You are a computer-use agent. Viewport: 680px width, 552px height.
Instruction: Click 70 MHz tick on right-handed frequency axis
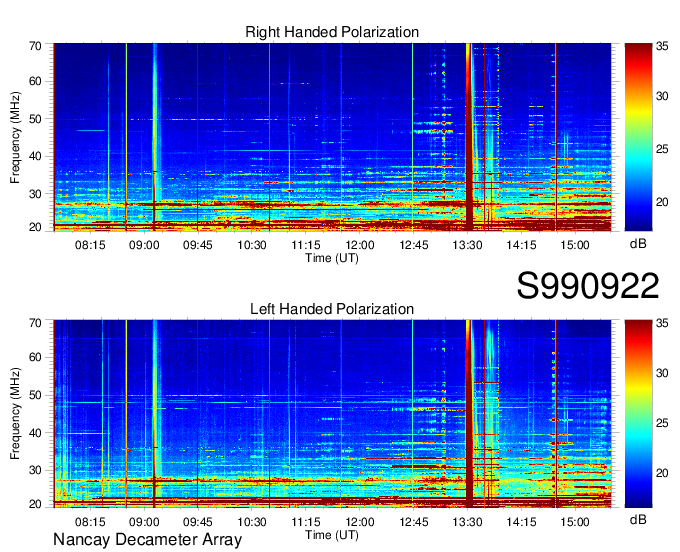tap(35, 46)
